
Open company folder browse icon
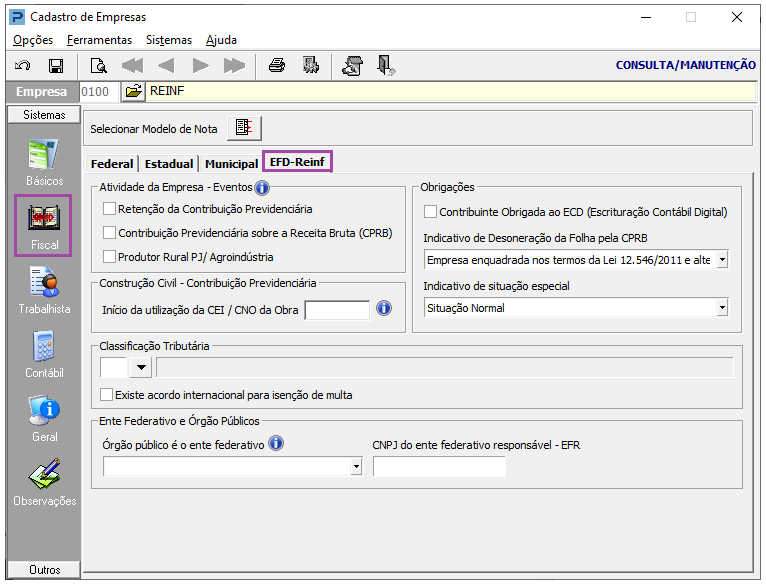coord(133,91)
